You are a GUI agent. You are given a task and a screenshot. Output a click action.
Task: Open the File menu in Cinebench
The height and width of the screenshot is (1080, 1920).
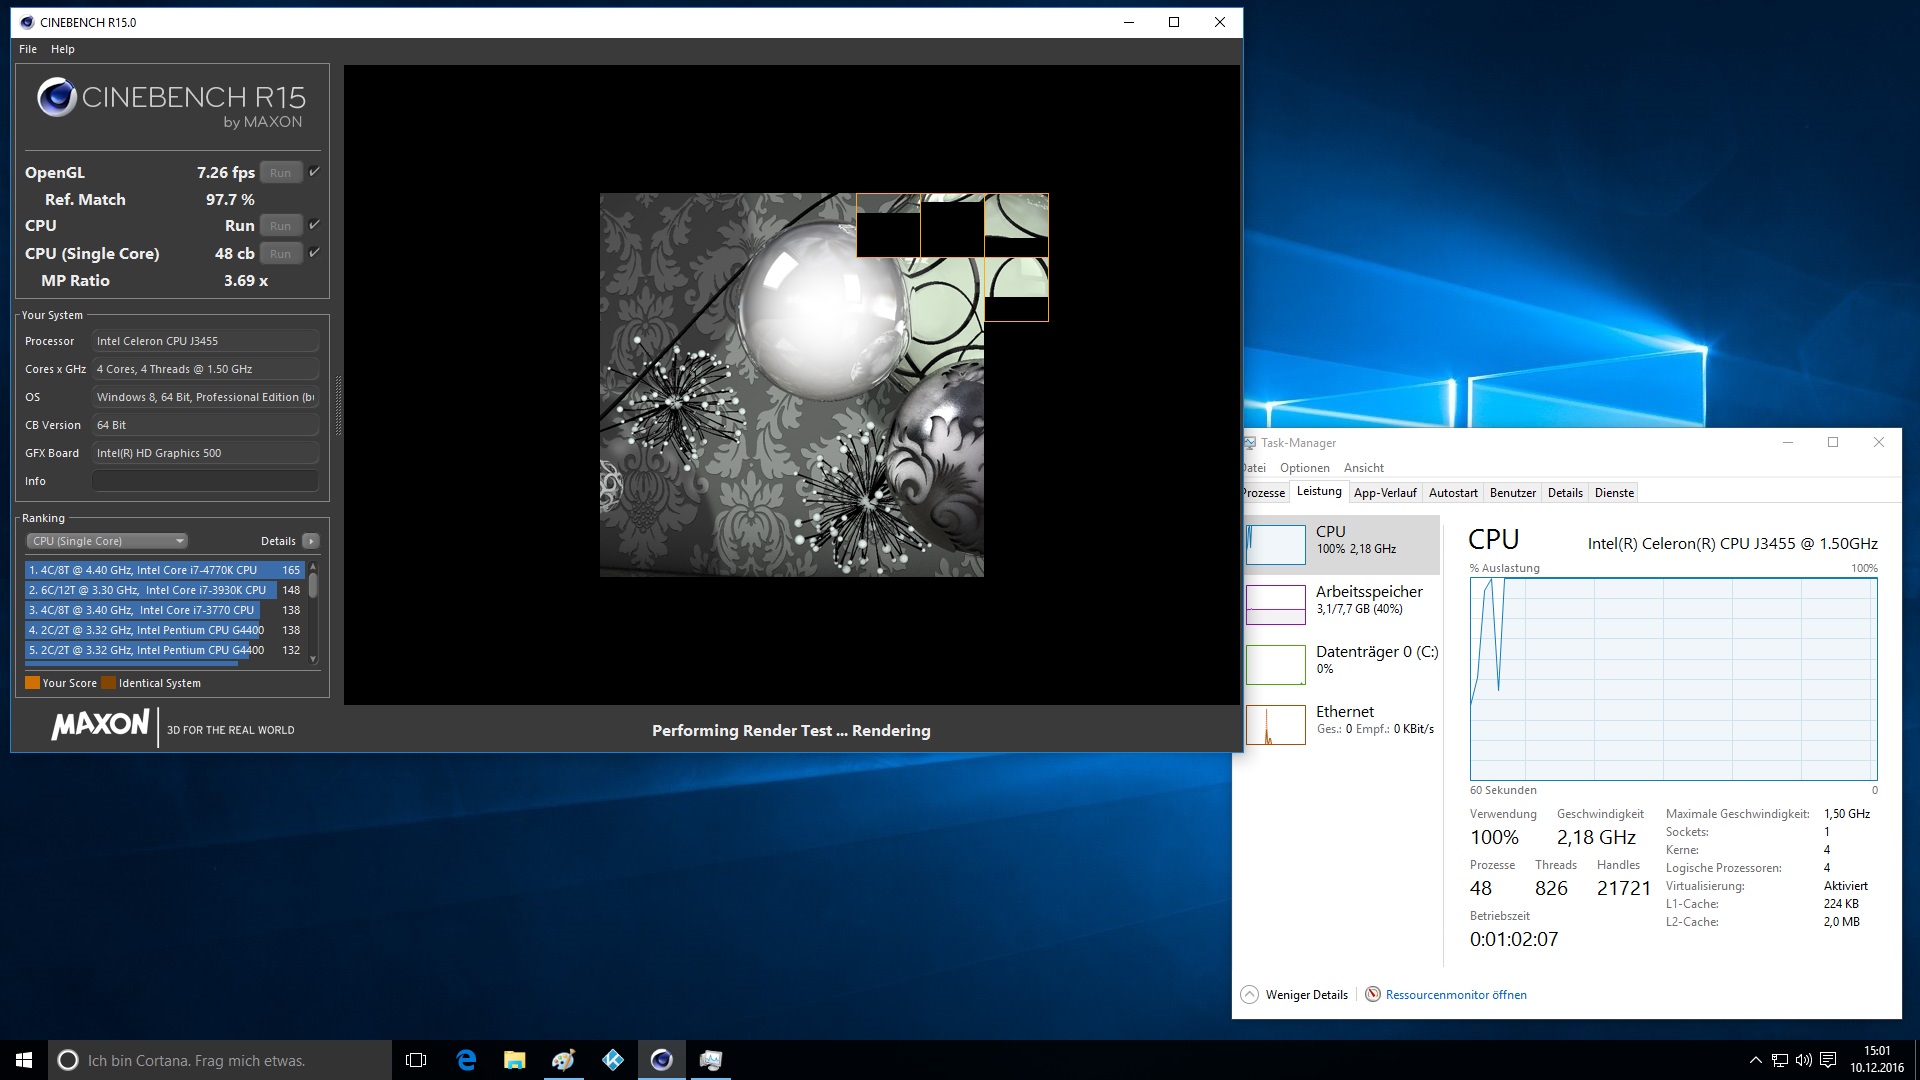point(28,49)
